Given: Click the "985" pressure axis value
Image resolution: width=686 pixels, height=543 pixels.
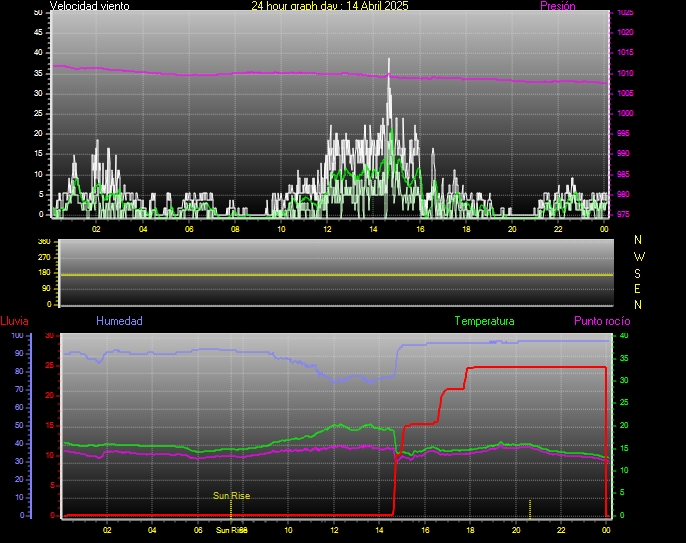Looking at the screenshot, I should 623,174.
